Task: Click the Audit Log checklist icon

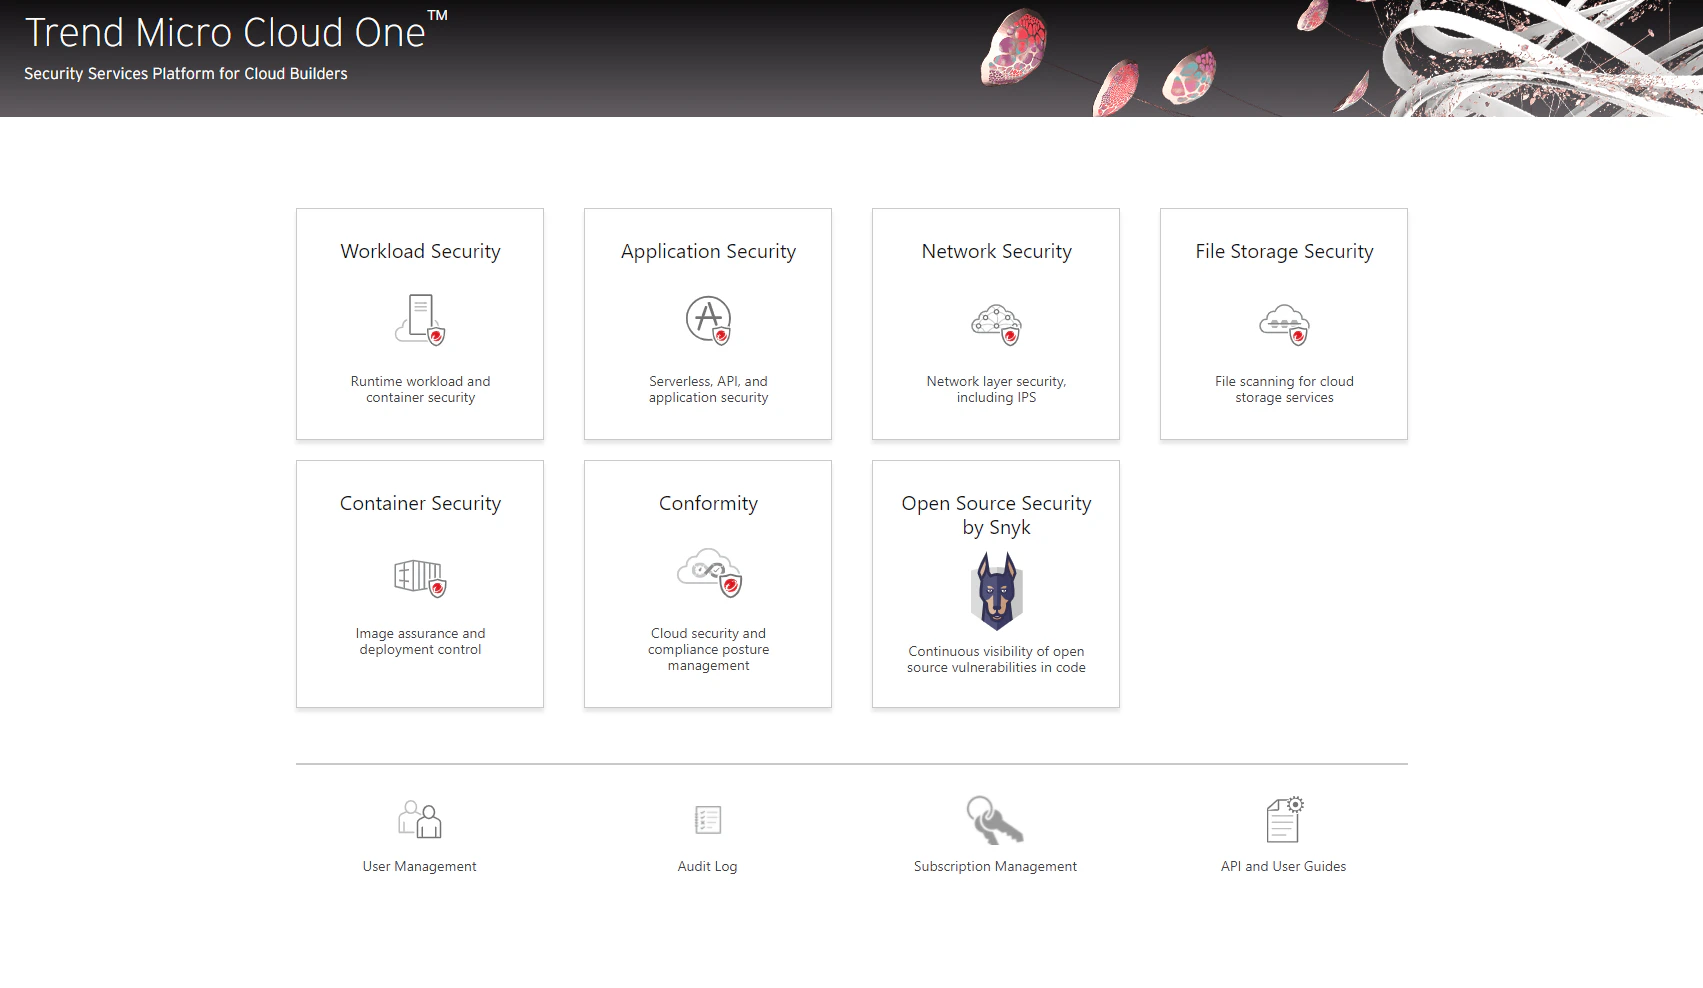Action: [708, 820]
